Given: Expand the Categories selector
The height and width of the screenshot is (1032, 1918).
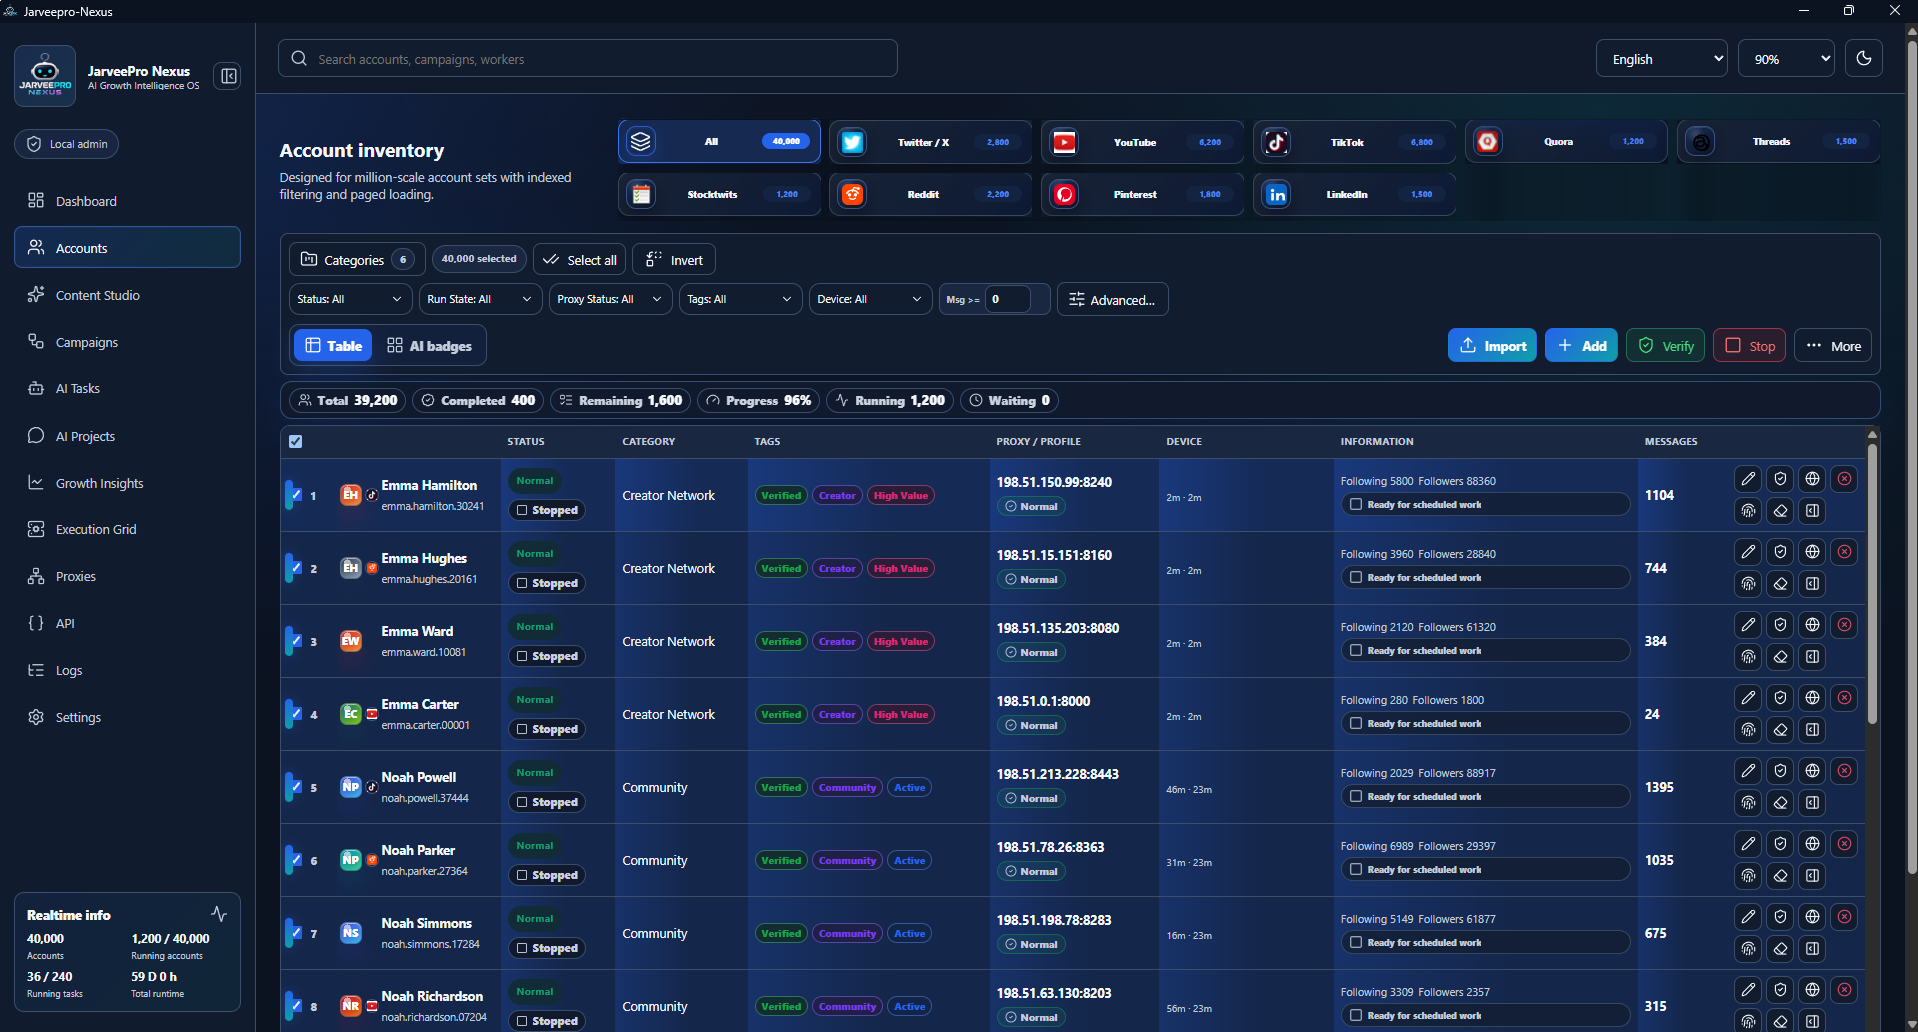Looking at the screenshot, I should 357,260.
